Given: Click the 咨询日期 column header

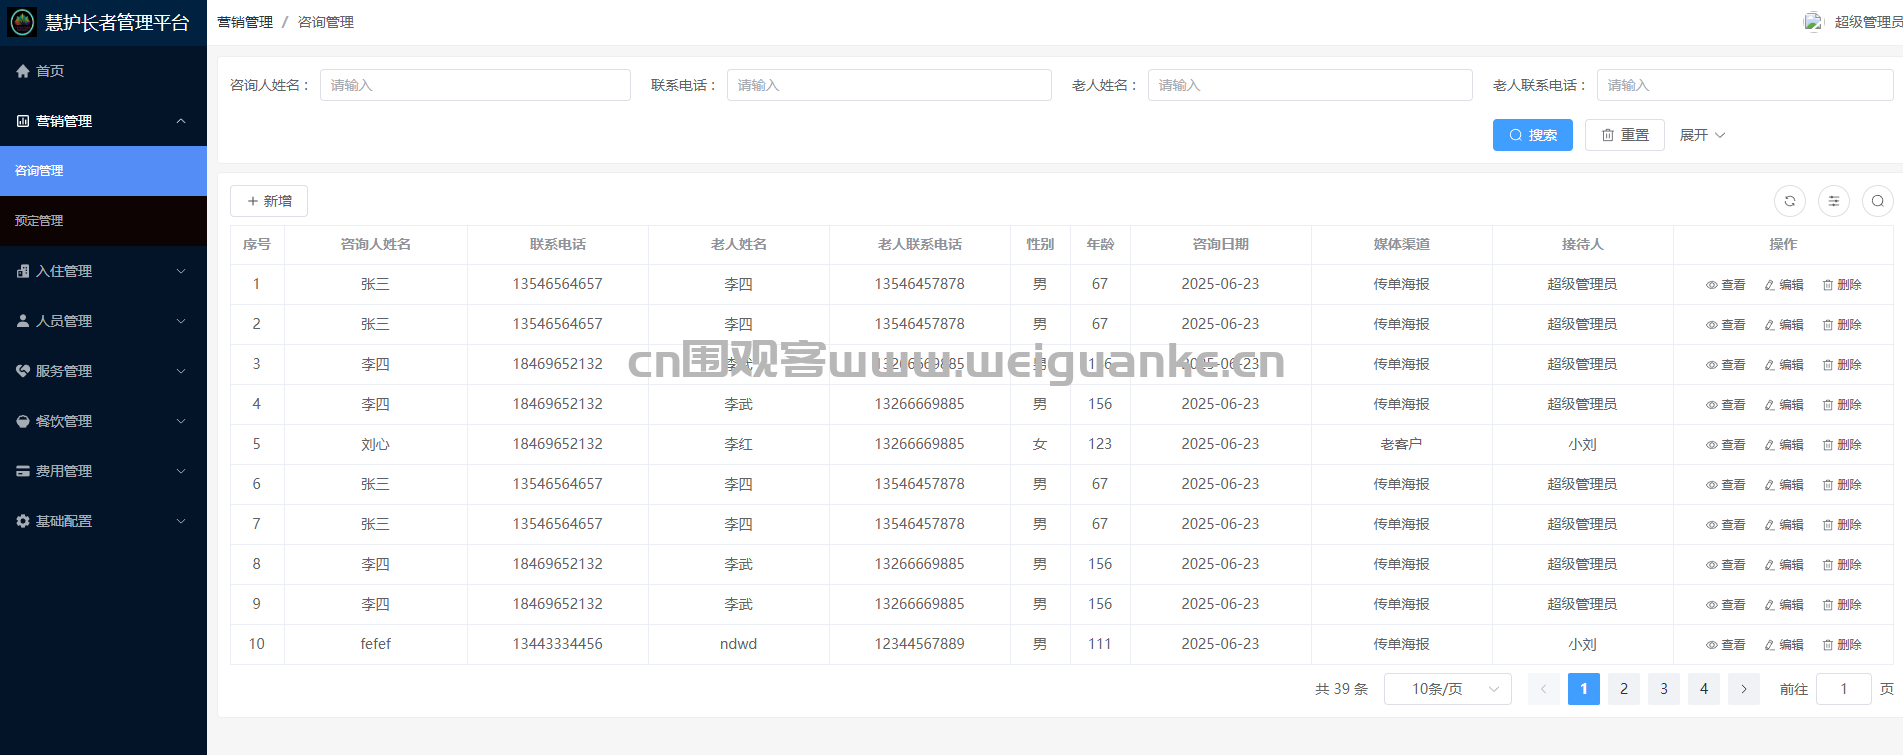Looking at the screenshot, I should pyautogui.click(x=1220, y=244).
